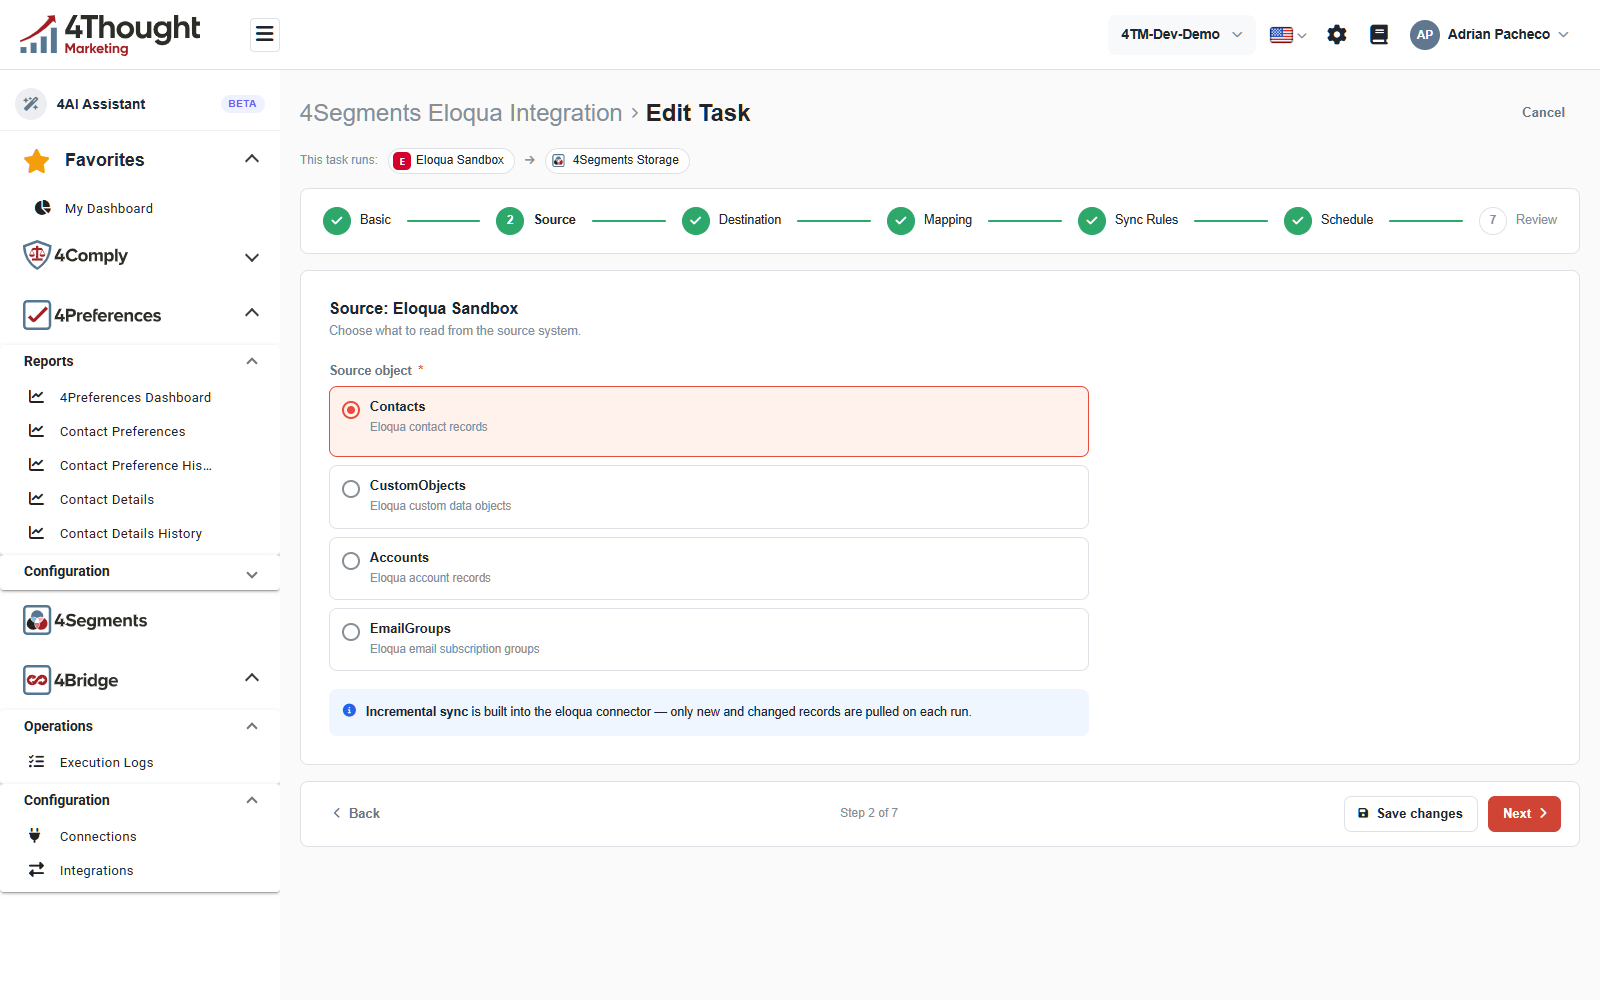
Task: Click the 4Bridge infinity icon
Action: click(37, 680)
